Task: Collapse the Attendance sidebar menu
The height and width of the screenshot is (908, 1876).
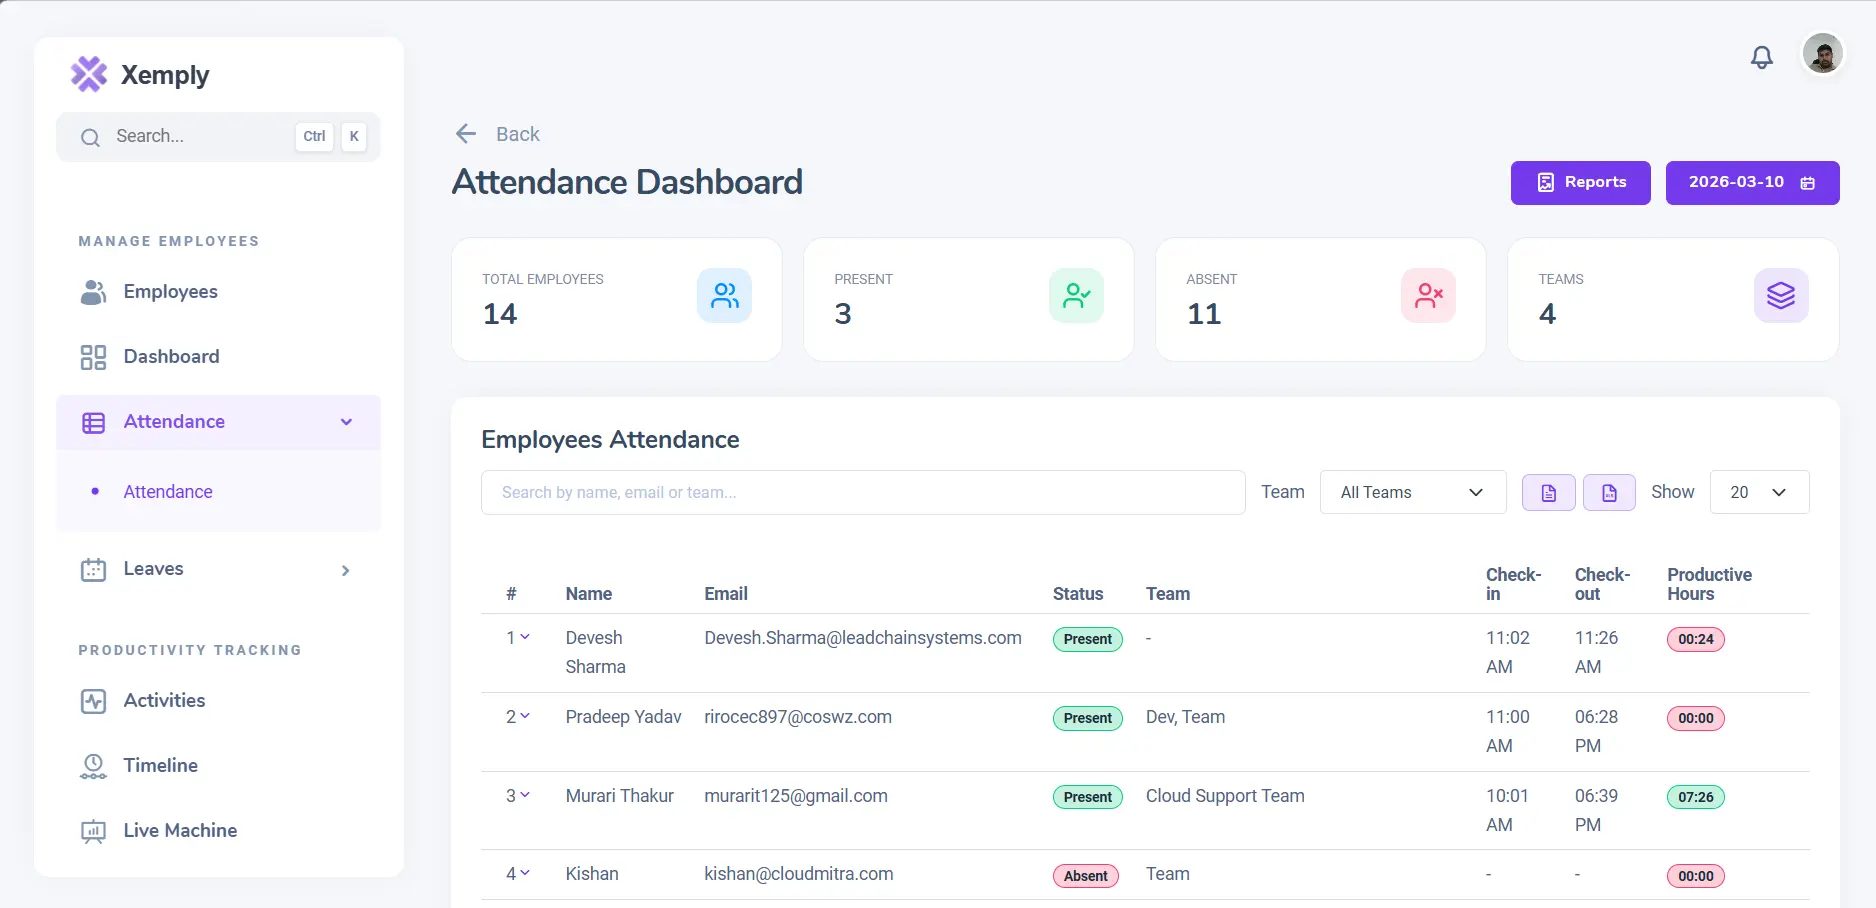Action: pyautogui.click(x=218, y=422)
